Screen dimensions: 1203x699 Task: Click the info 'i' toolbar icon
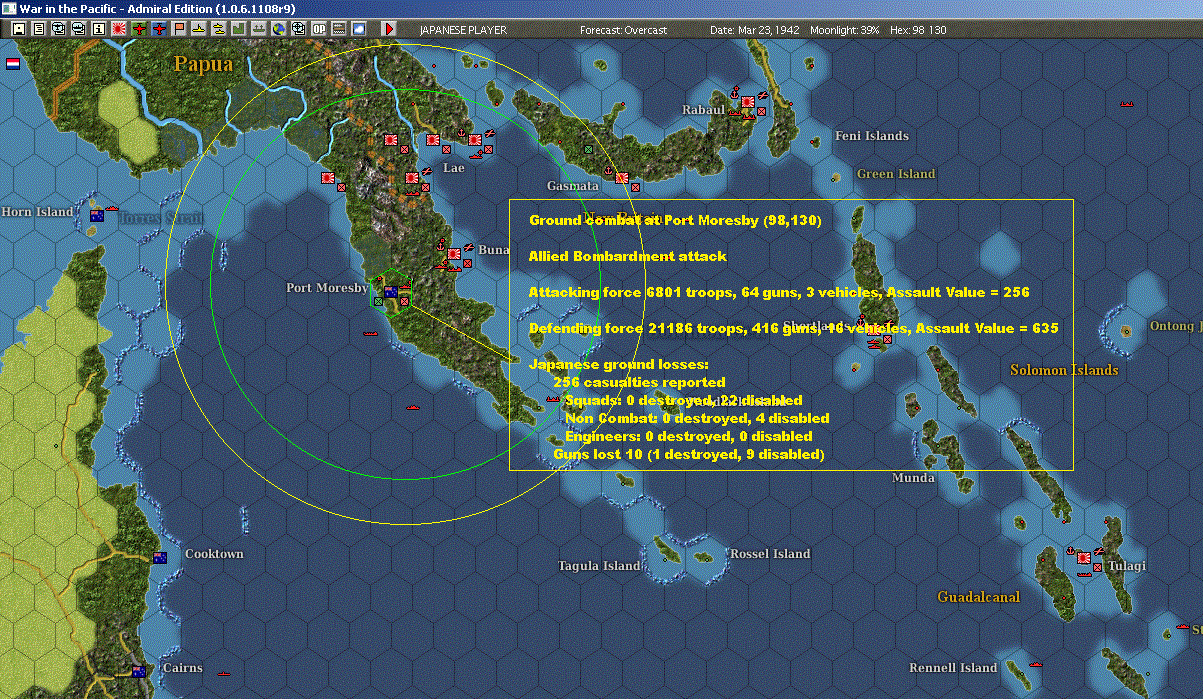pyautogui.click(x=98, y=29)
